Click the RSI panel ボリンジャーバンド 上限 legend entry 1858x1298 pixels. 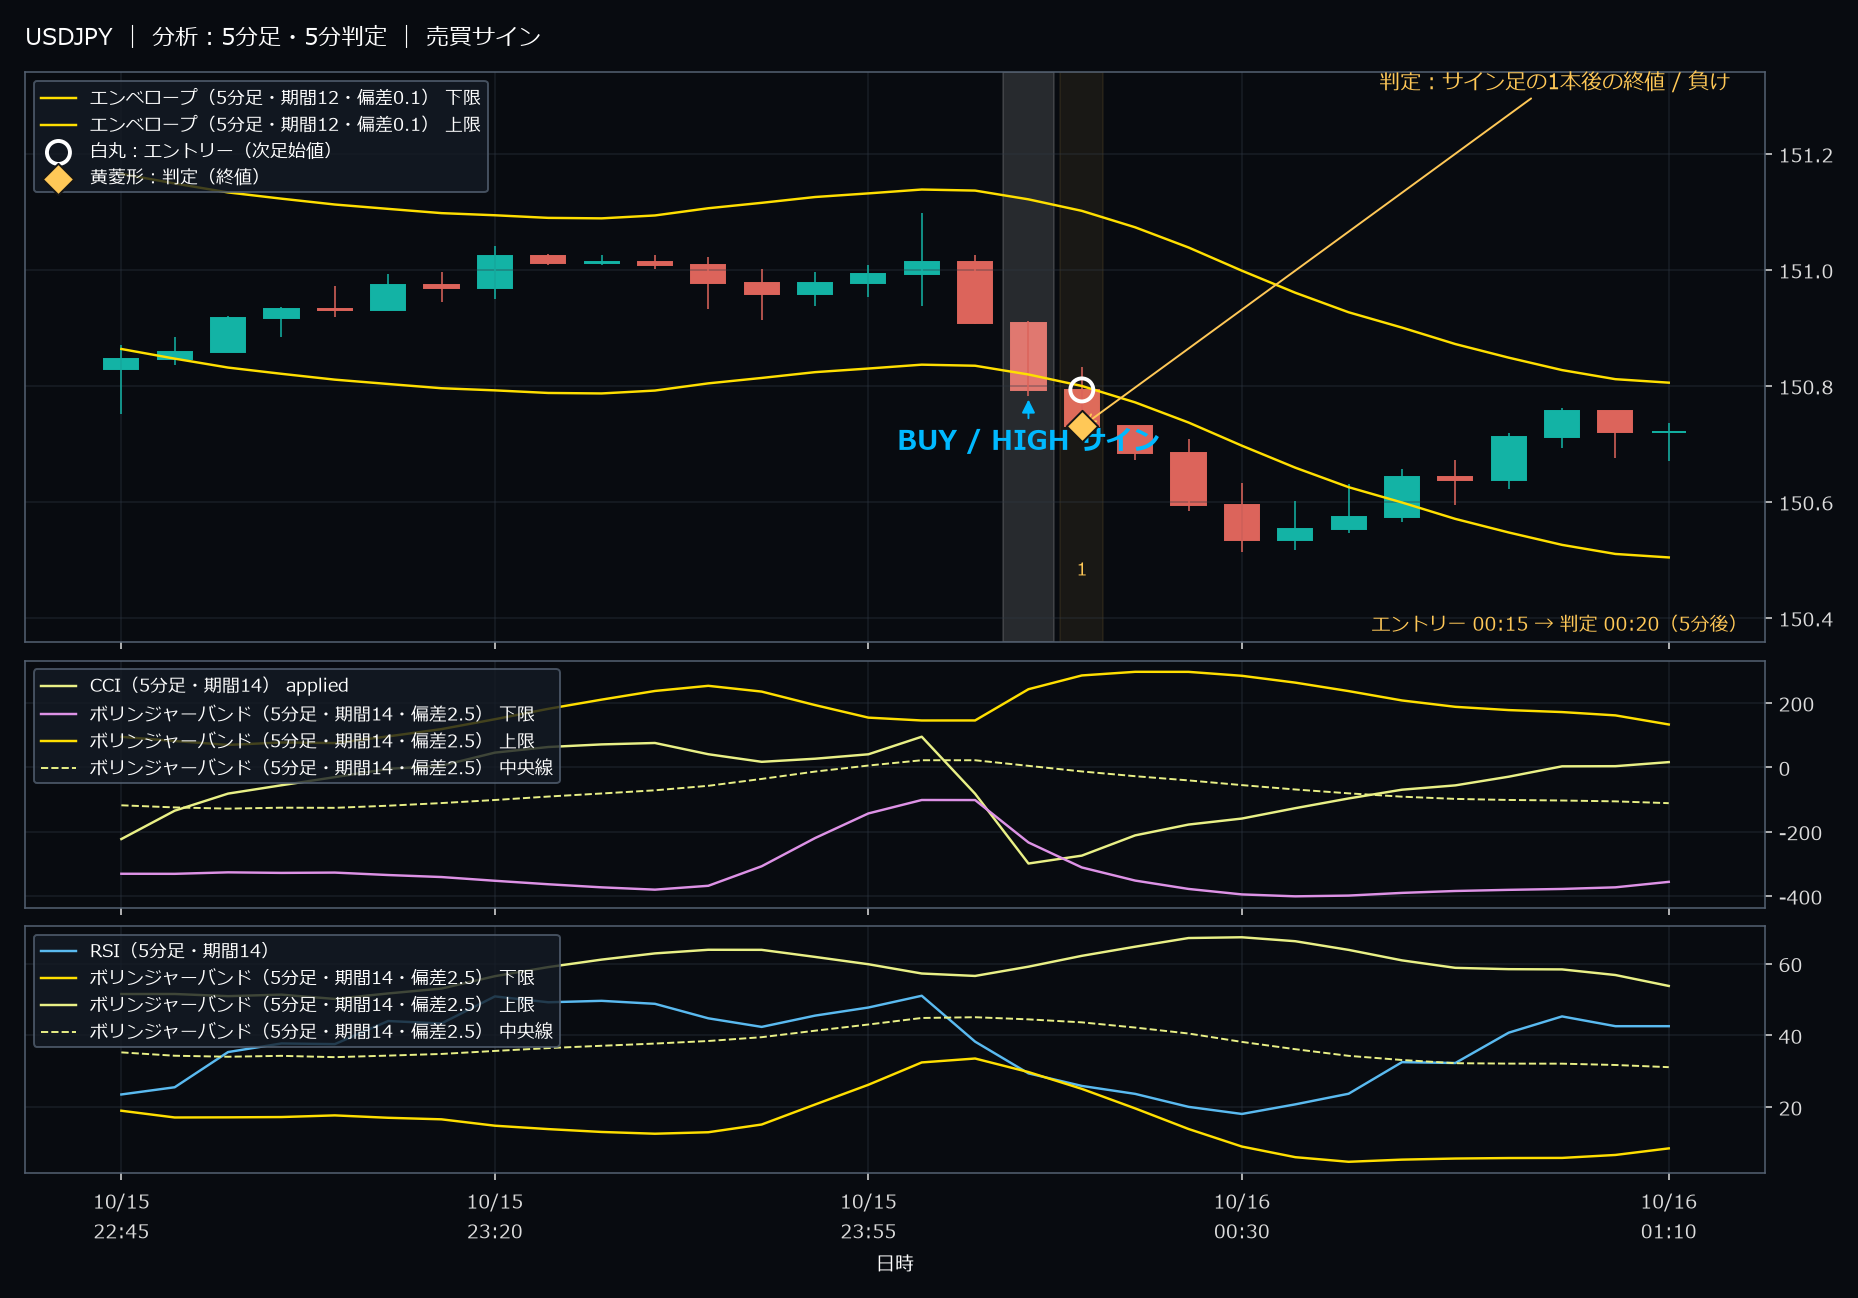coord(287,1004)
